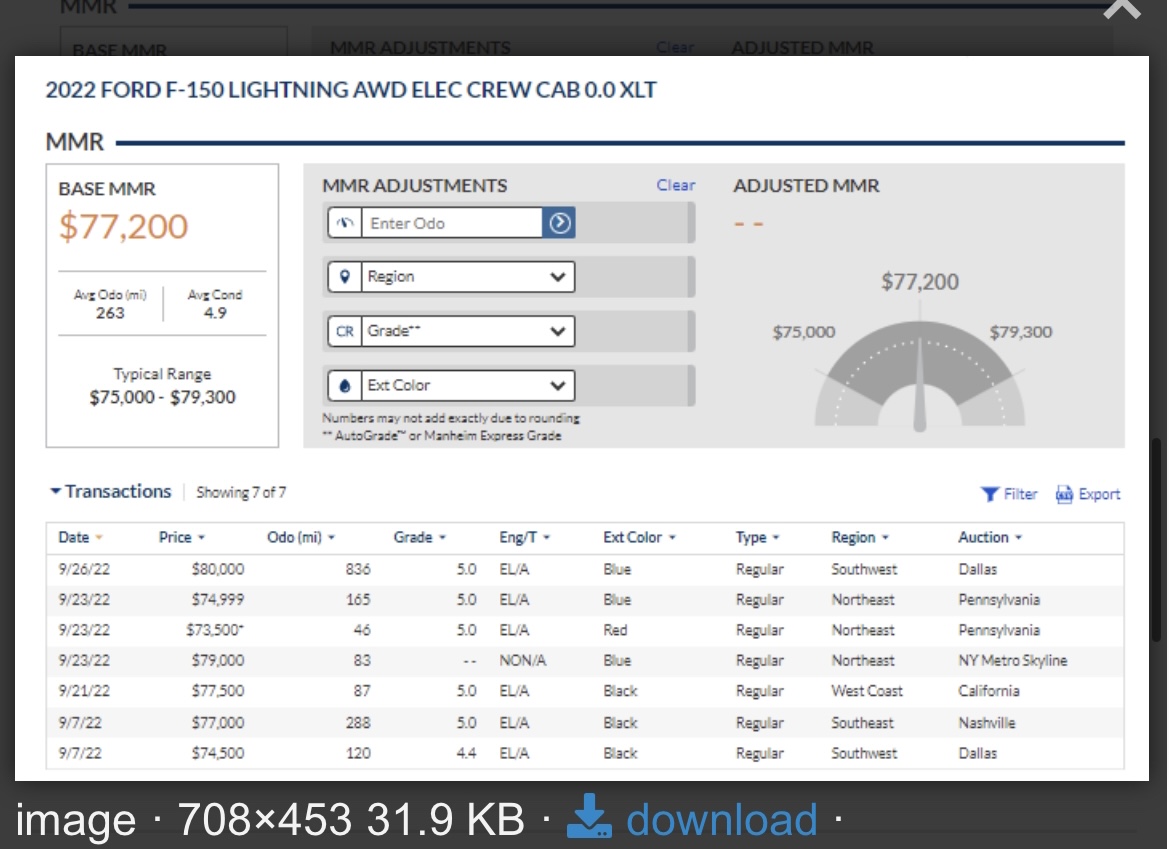Sort transactions by Ext Color column
This screenshot has width=1169, height=849.
click(x=640, y=537)
